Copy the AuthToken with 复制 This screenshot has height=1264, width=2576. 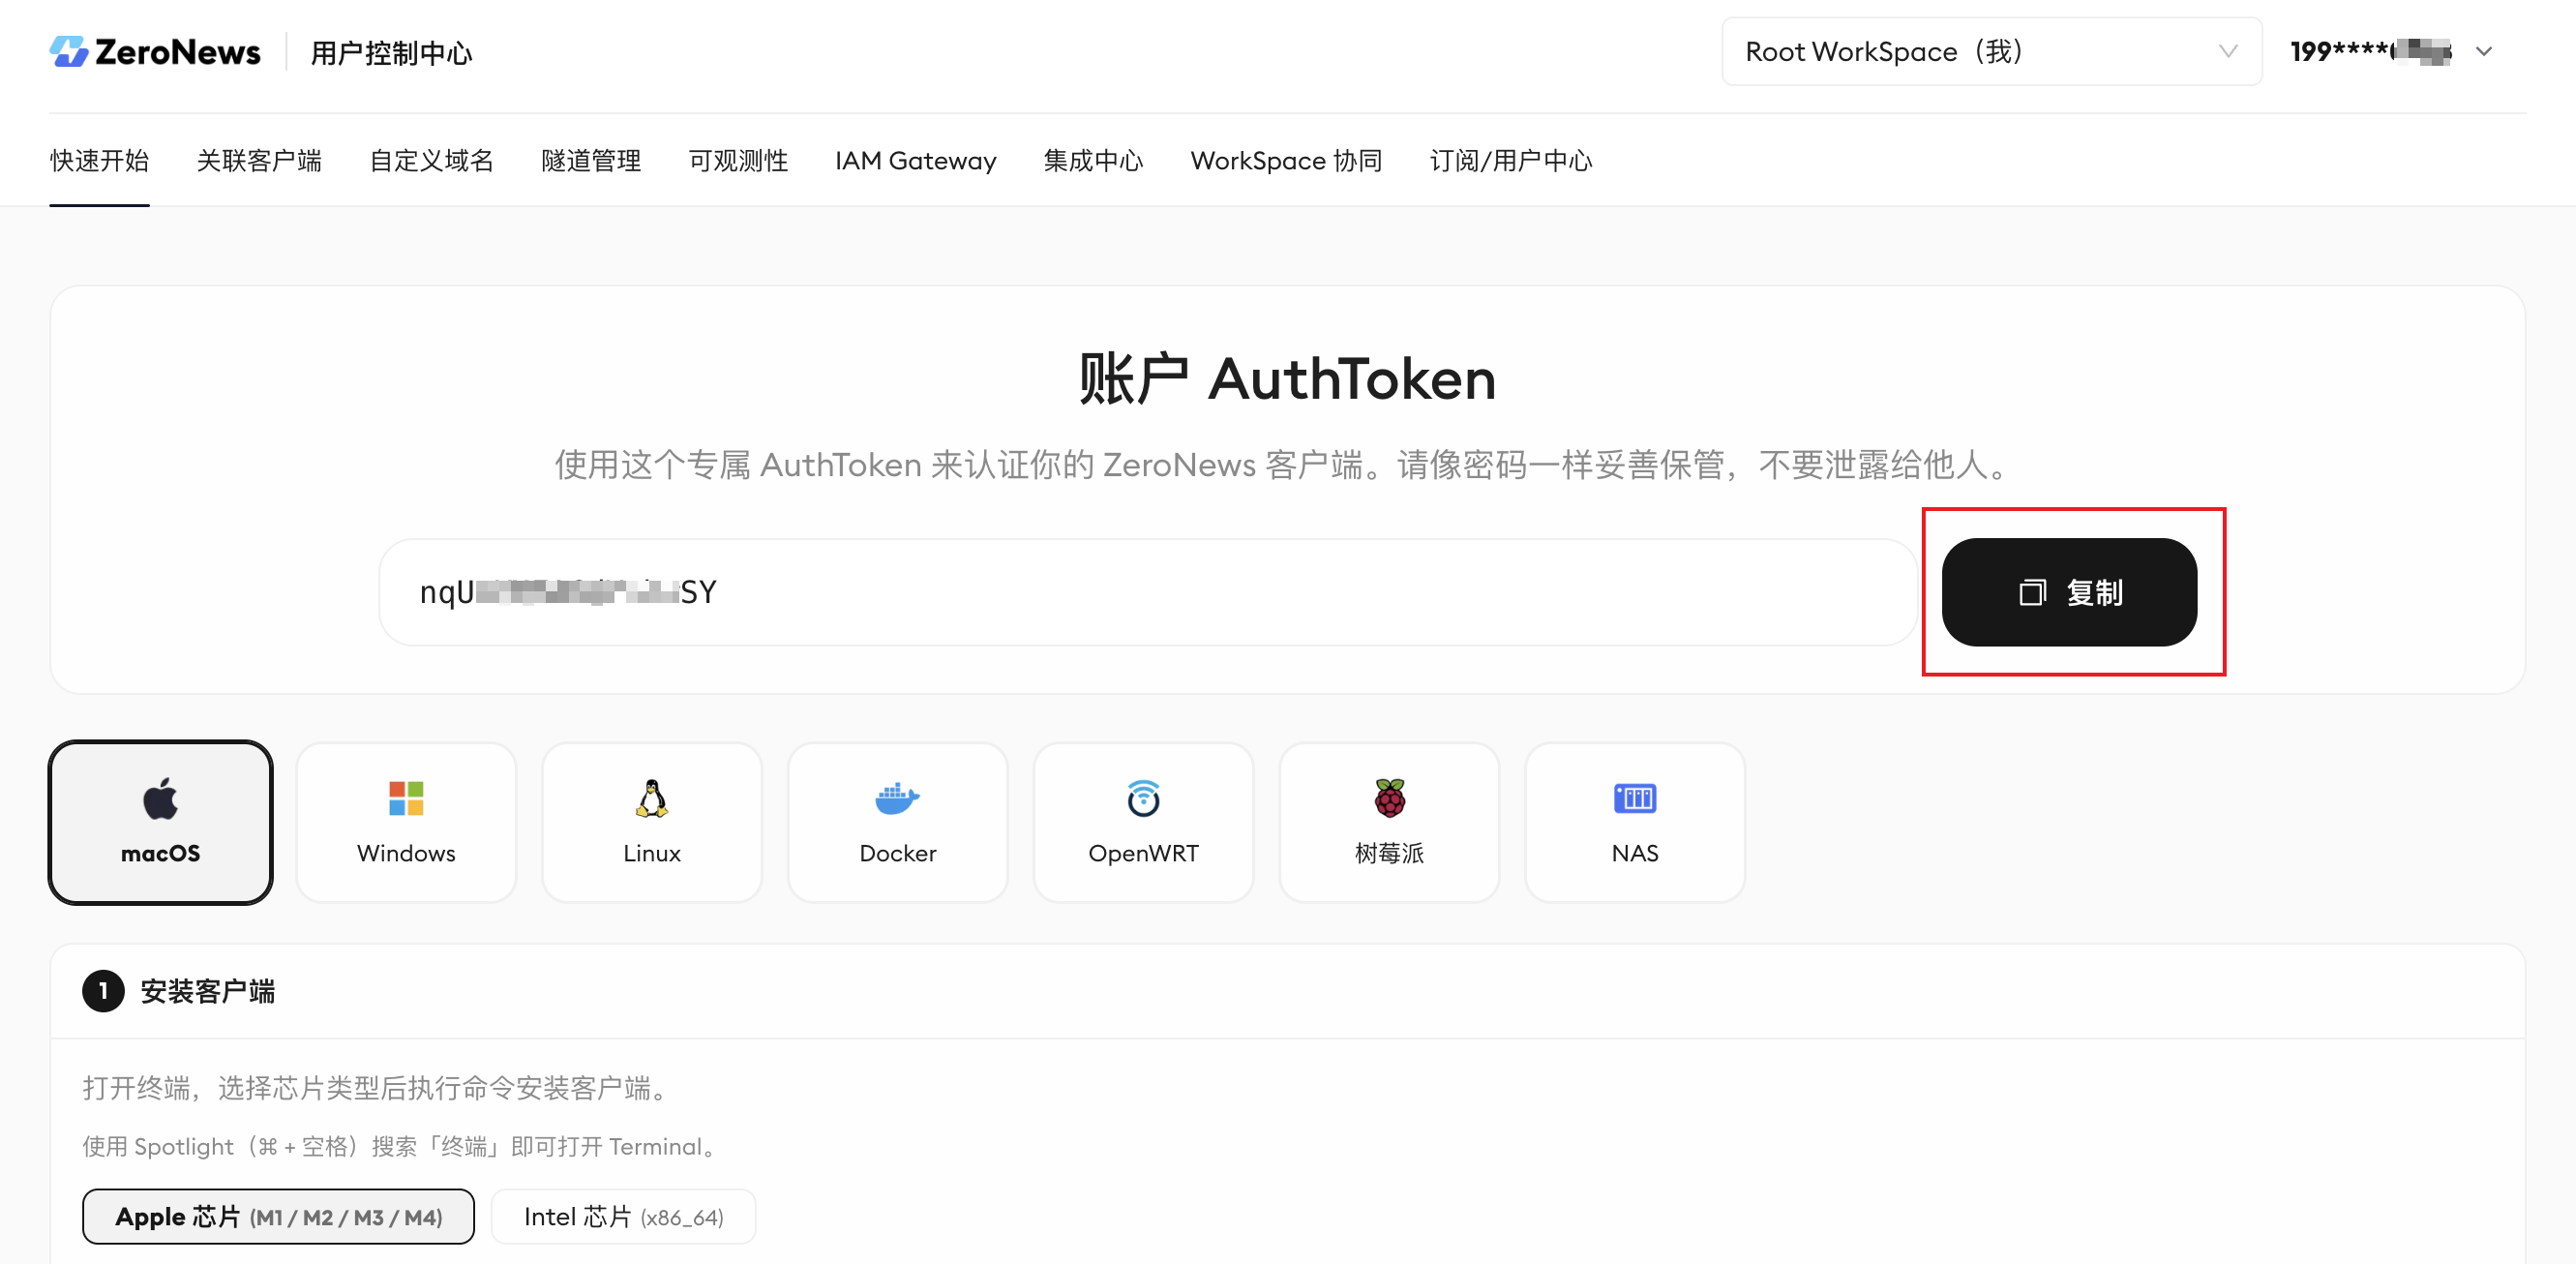2069,593
